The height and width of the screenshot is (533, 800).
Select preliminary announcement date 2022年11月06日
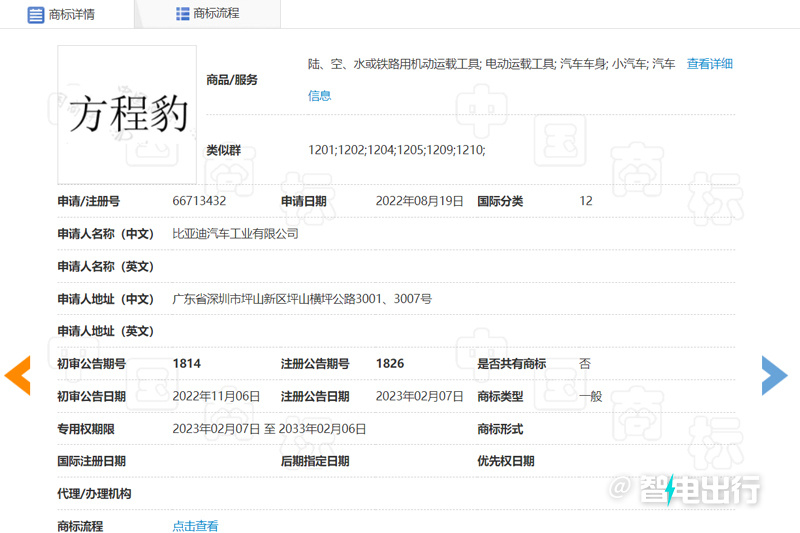coord(216,396)
